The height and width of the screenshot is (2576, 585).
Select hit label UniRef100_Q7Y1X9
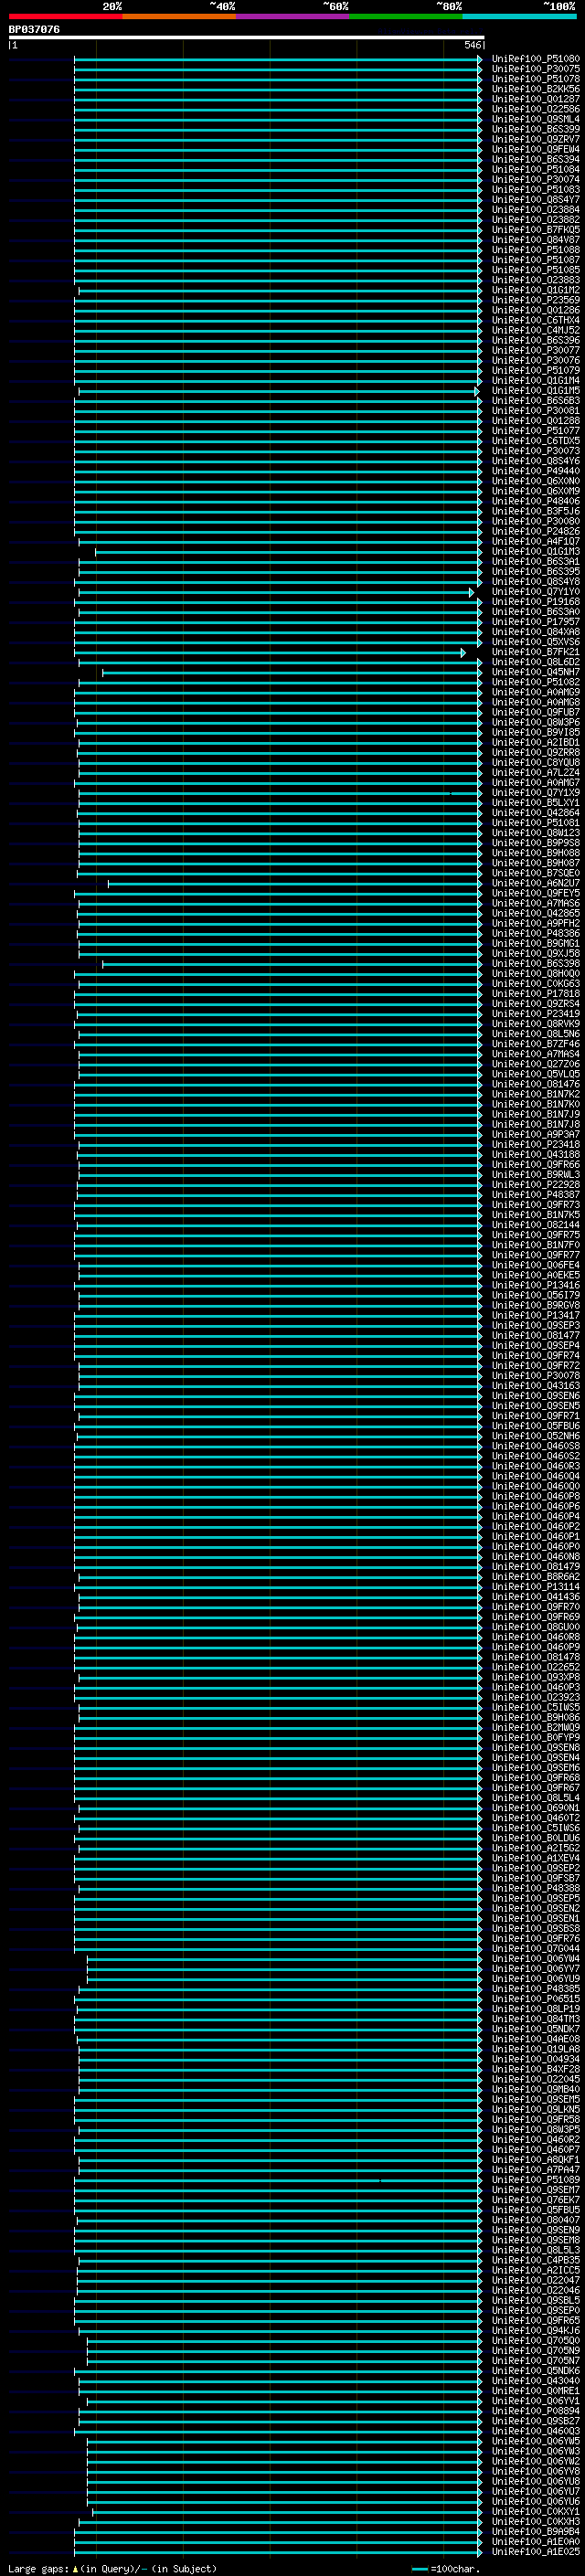535,793
